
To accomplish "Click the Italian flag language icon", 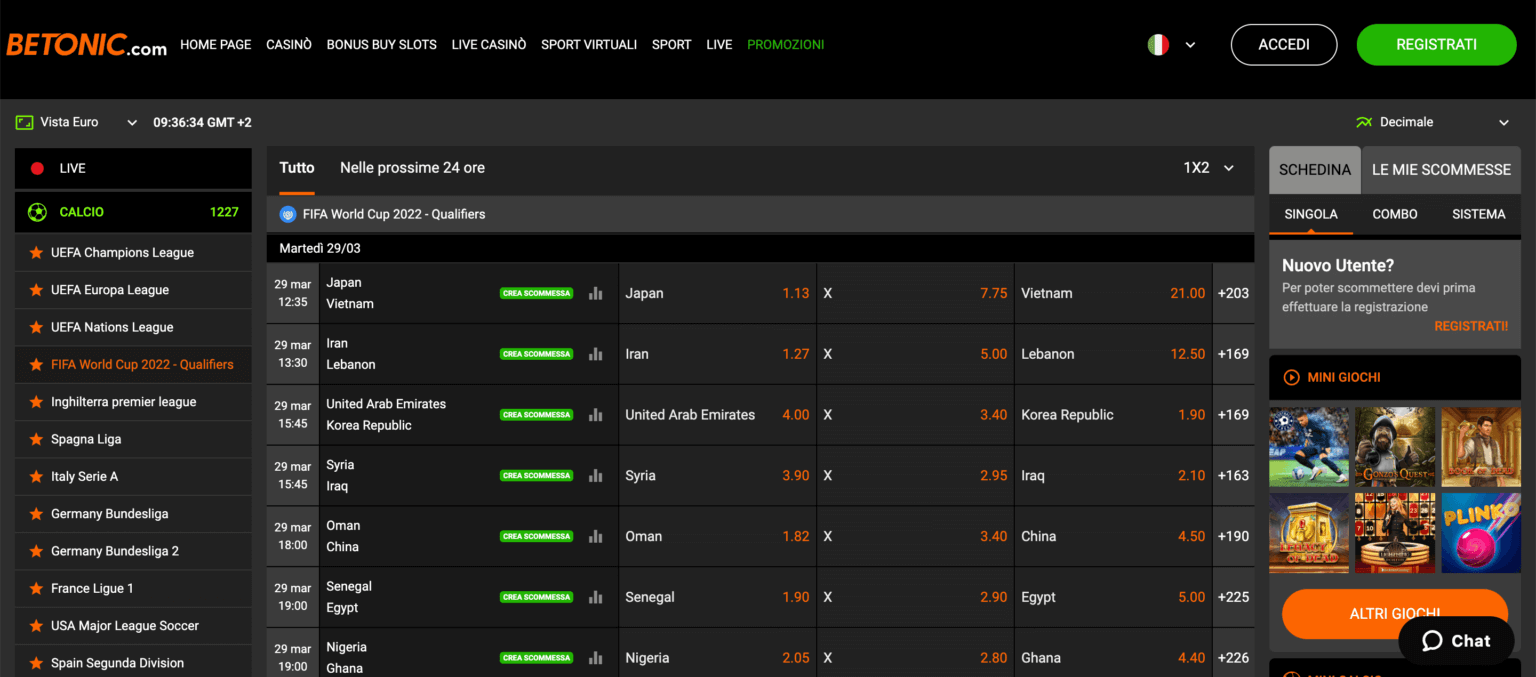I will [x=1158, y=45].
